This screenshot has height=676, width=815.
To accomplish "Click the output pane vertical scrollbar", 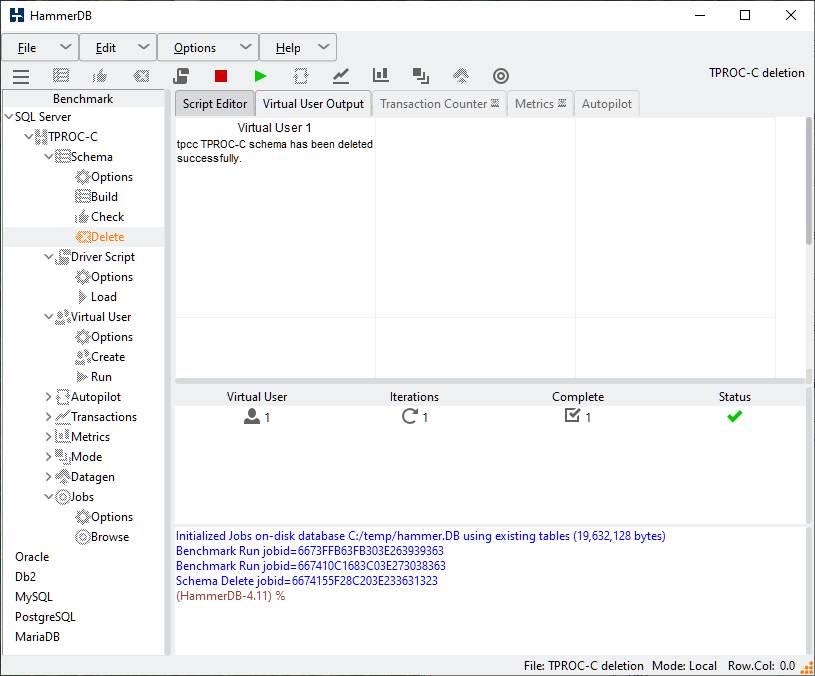I will (x=809, y=181).
